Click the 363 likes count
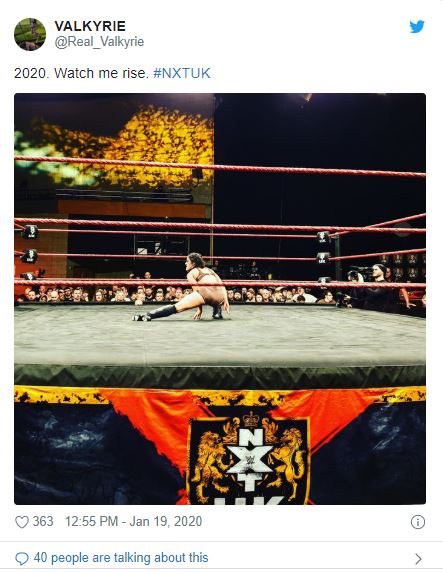 (x=43, y=521)
